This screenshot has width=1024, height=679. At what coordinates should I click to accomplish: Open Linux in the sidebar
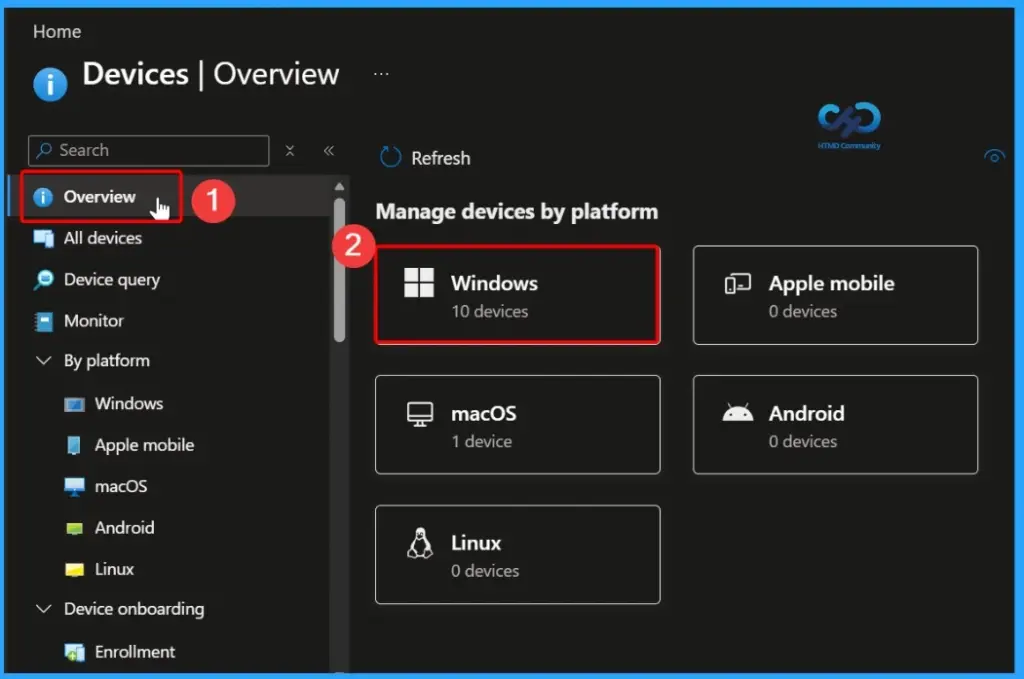(x=114, y=569)
